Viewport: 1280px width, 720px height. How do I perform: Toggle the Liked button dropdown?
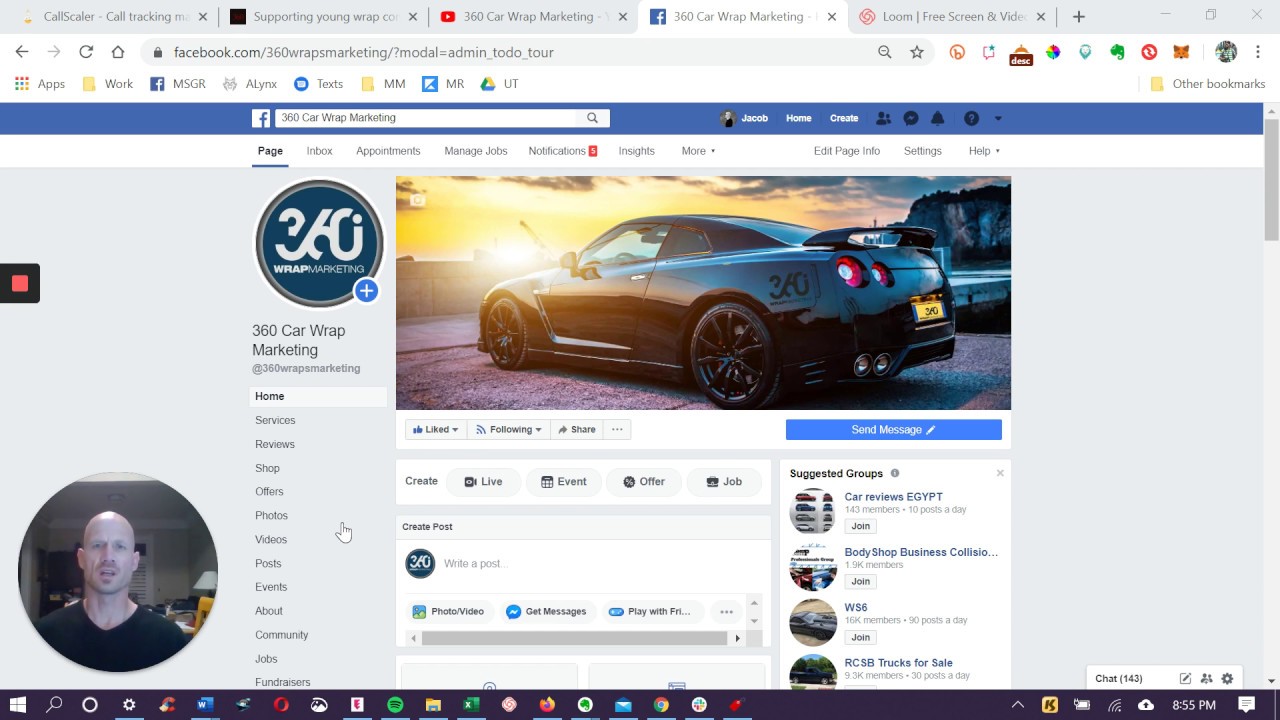click(x=436, y=430)
